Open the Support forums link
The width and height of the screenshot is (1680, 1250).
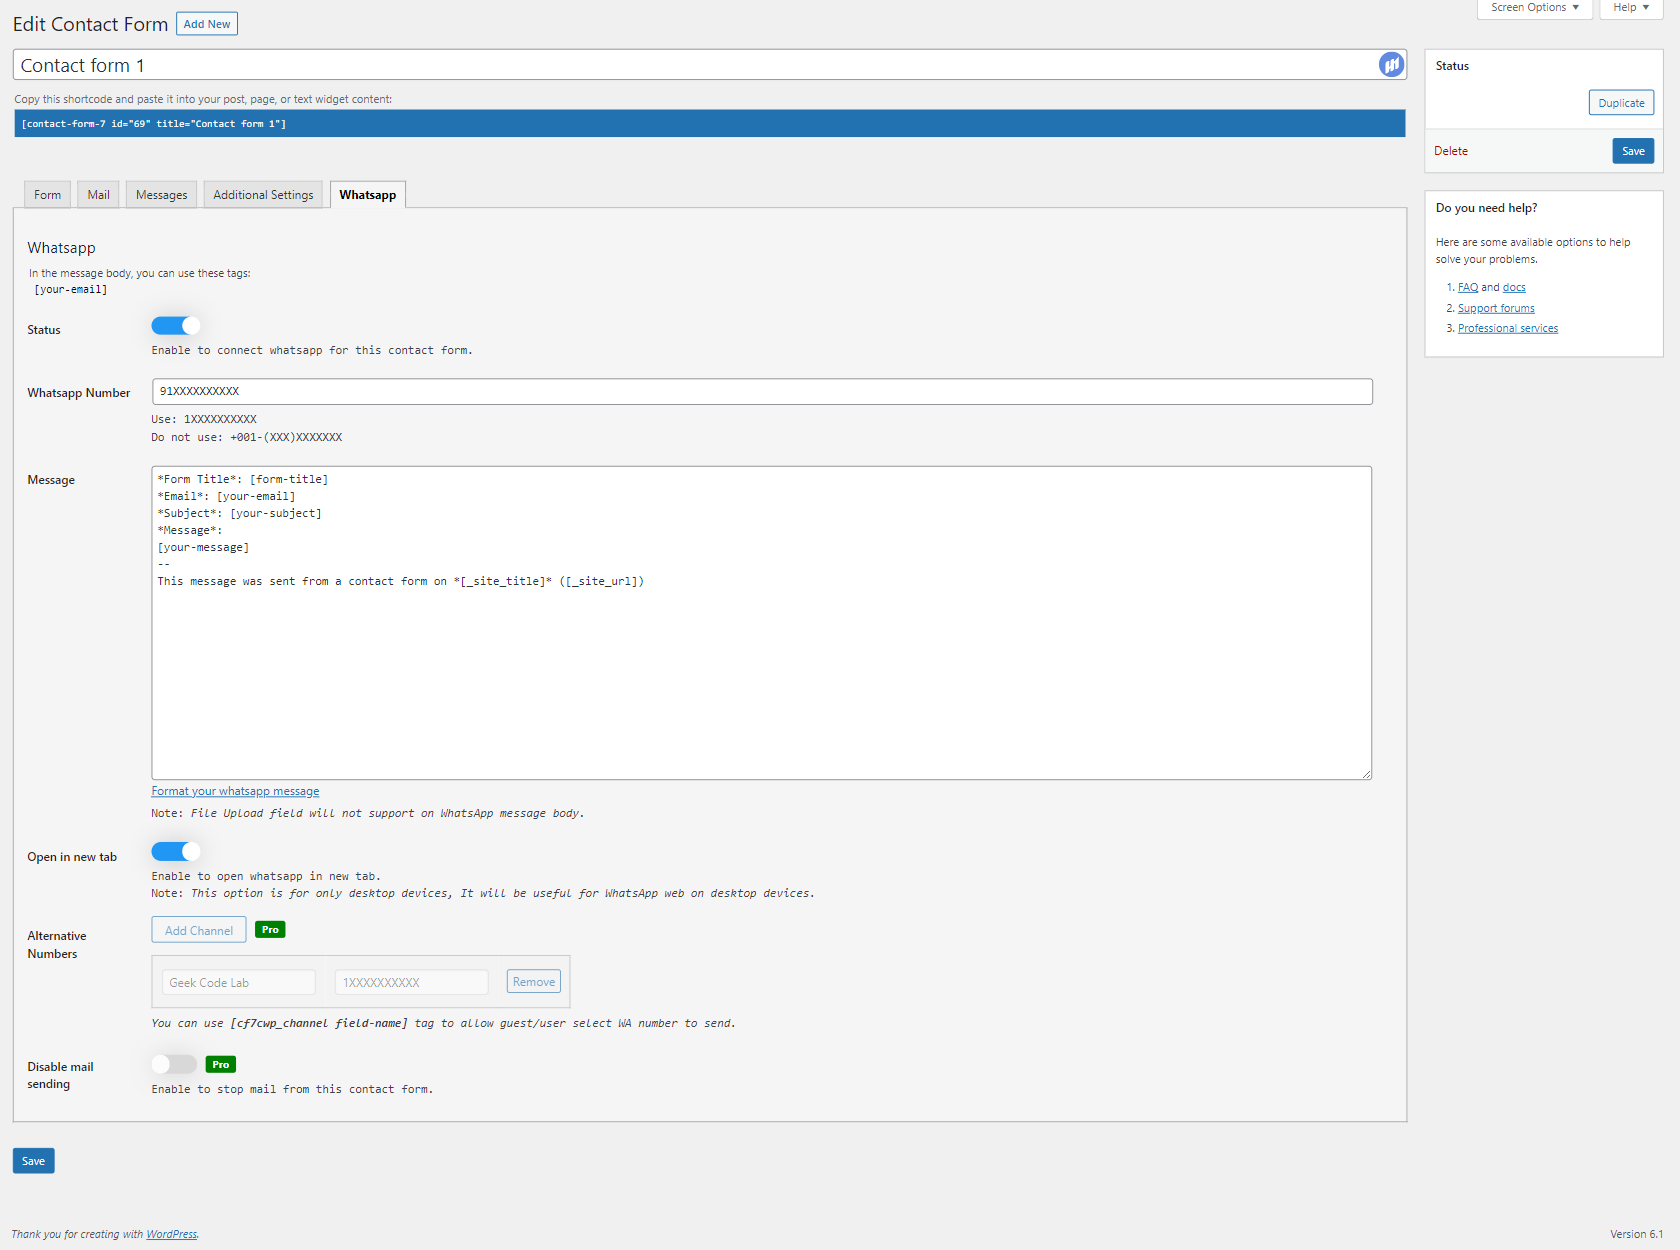pyautogui.click(x=1496, y=309)
